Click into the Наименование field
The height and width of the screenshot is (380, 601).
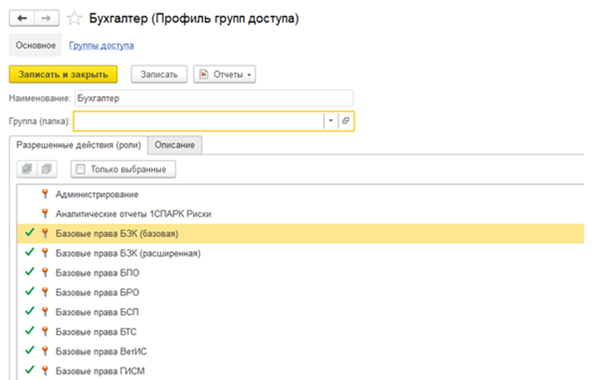(214, 98)
